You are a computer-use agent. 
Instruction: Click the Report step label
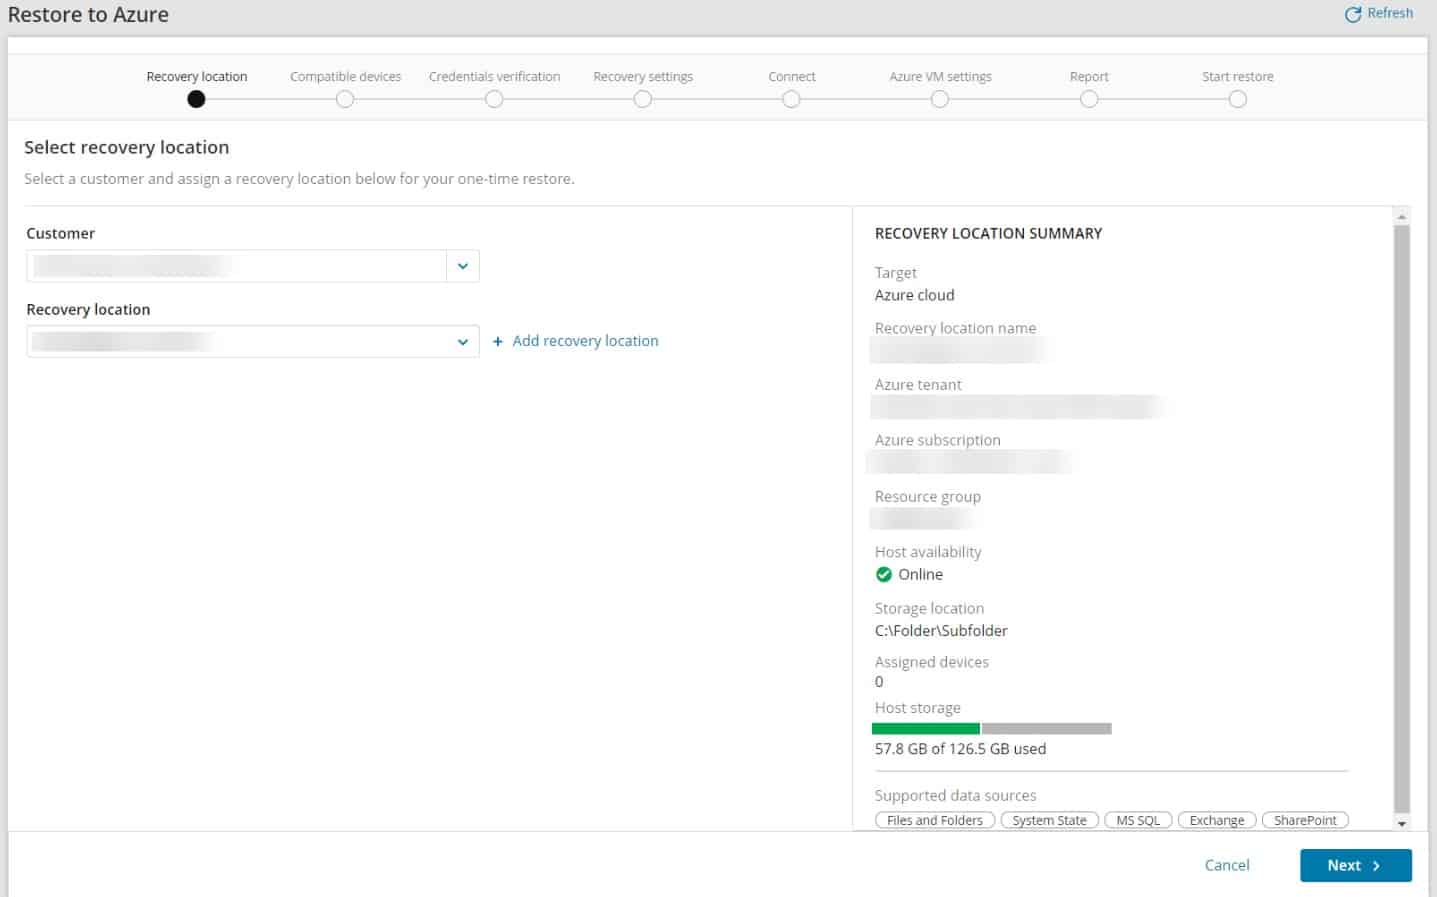pos(1089,76)
